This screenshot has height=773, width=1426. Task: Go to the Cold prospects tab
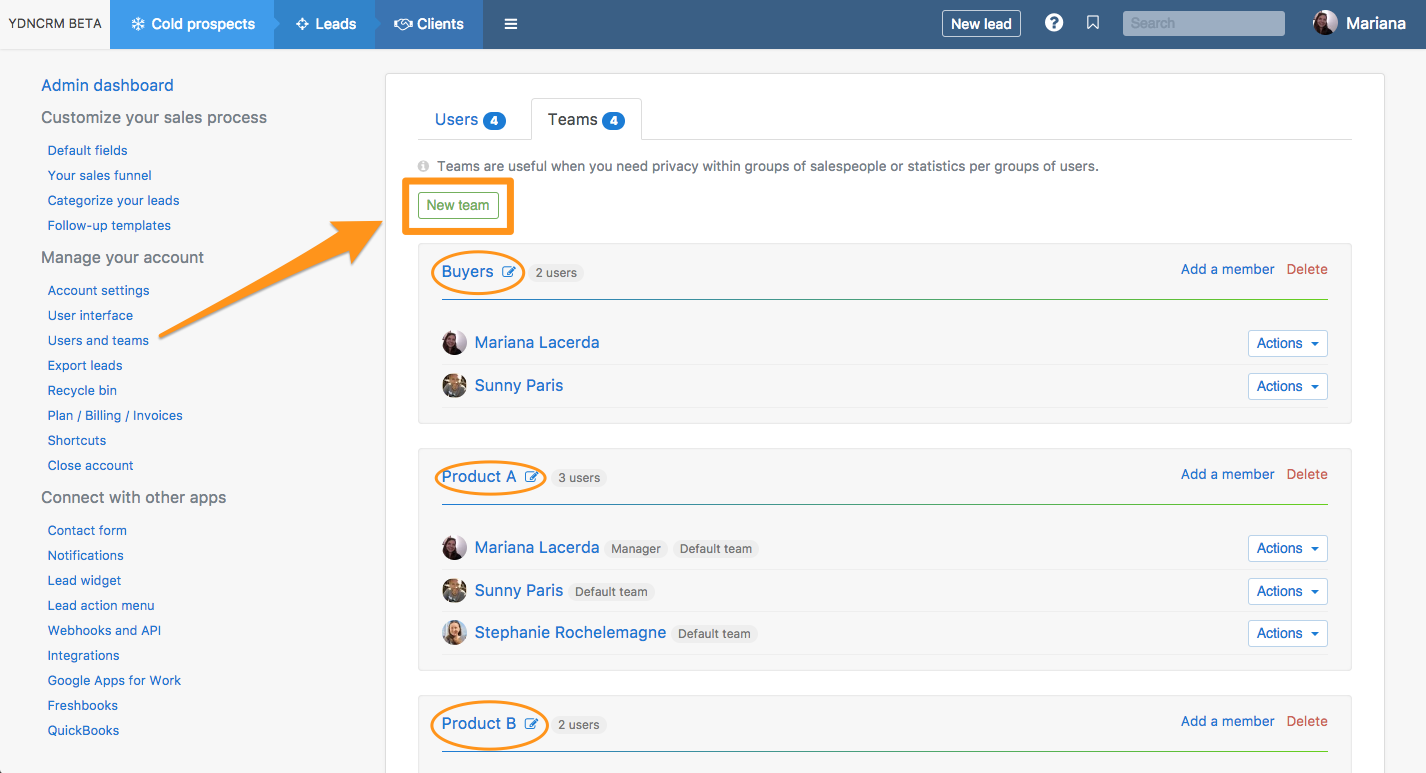pyautogui.click(x=193, y=24)
